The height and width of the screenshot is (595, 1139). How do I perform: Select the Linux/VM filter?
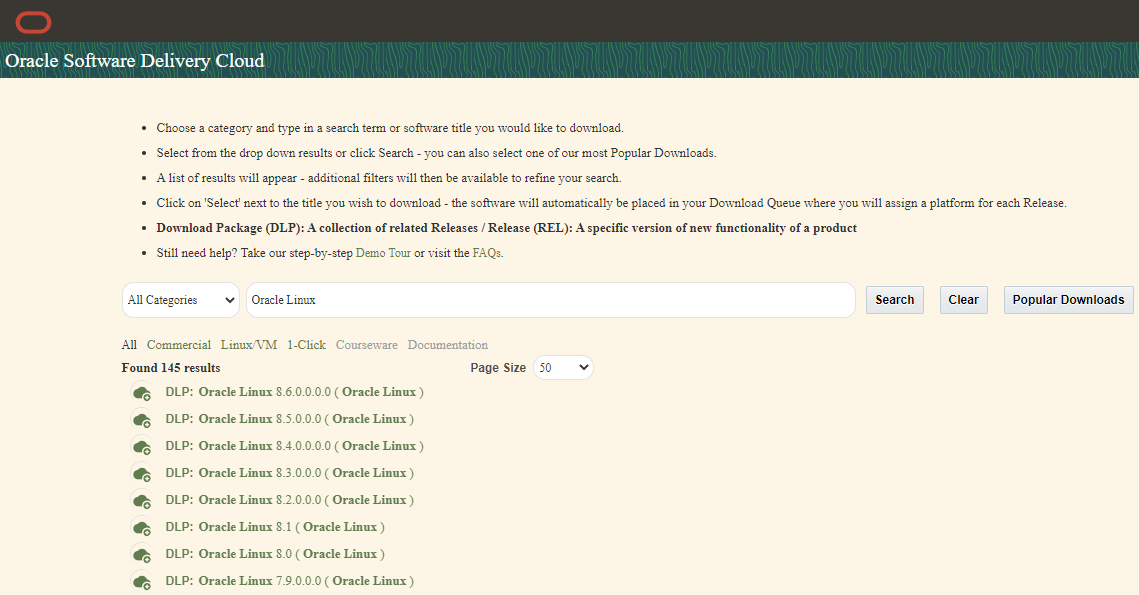248,344
